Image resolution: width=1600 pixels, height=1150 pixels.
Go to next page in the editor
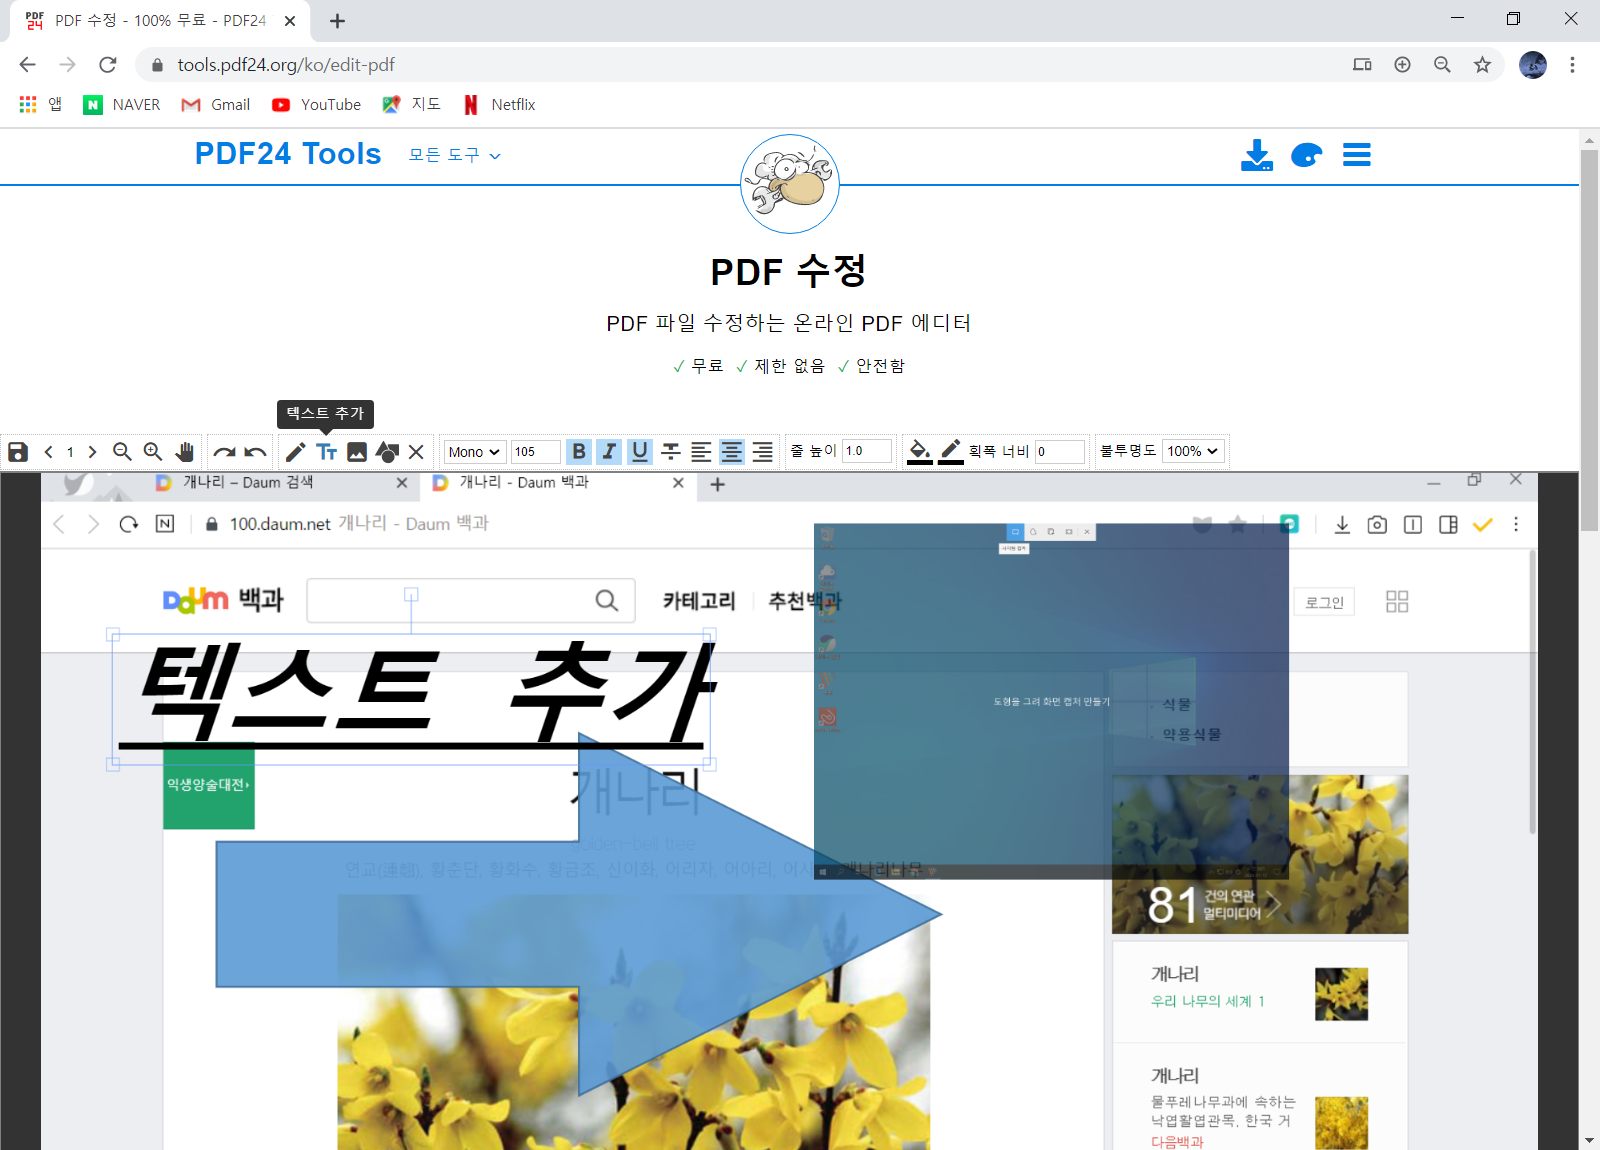[92, 452]
